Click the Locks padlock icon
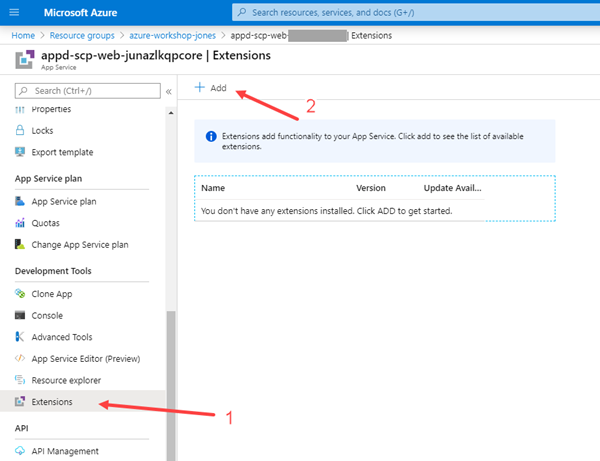 coord(22,130)
